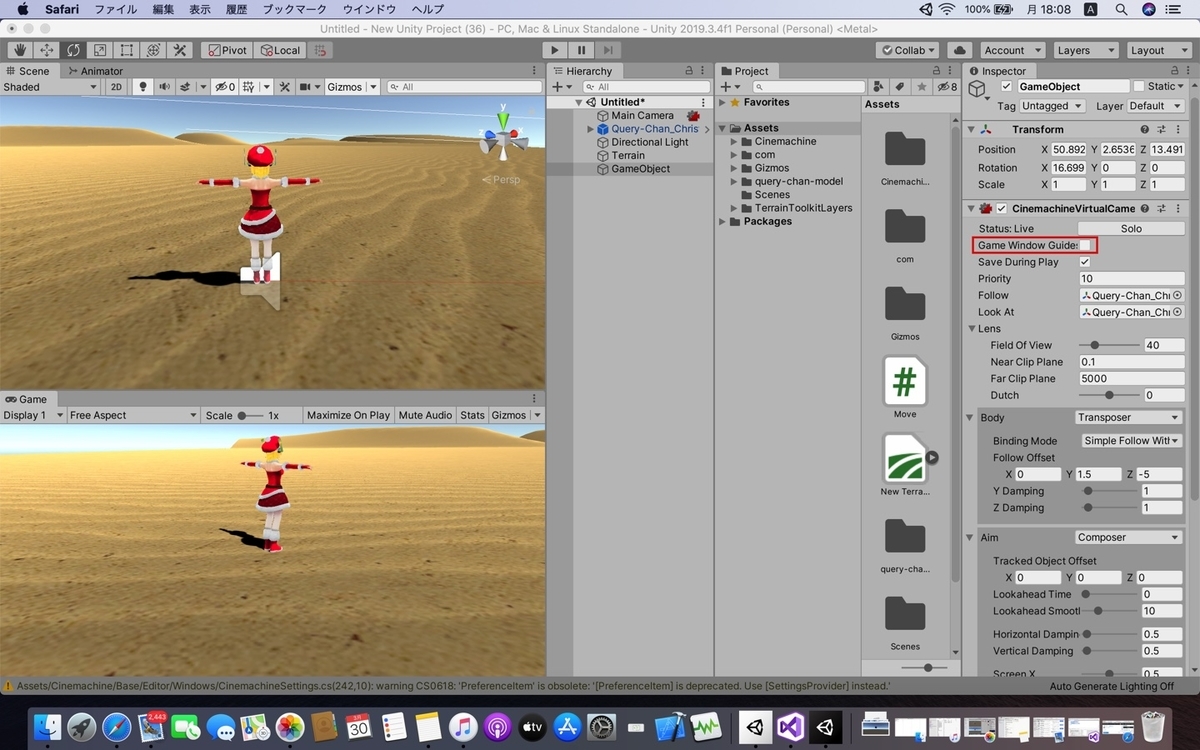This screenshot has height=750, width=1200.
Task: Select the combined Transform tool
Action: point(154,50)
